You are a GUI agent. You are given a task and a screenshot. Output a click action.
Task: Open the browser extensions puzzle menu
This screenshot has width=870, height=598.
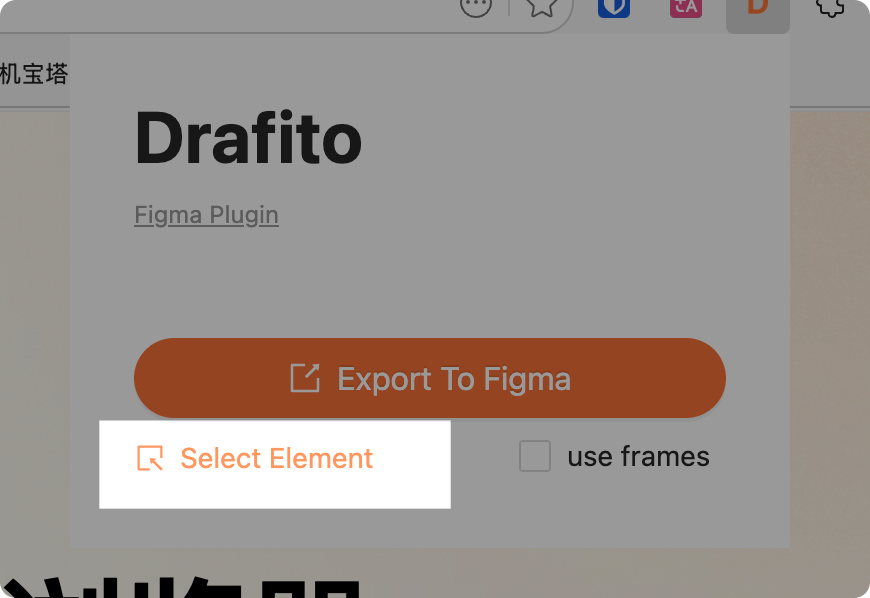(x=830, y=8)
